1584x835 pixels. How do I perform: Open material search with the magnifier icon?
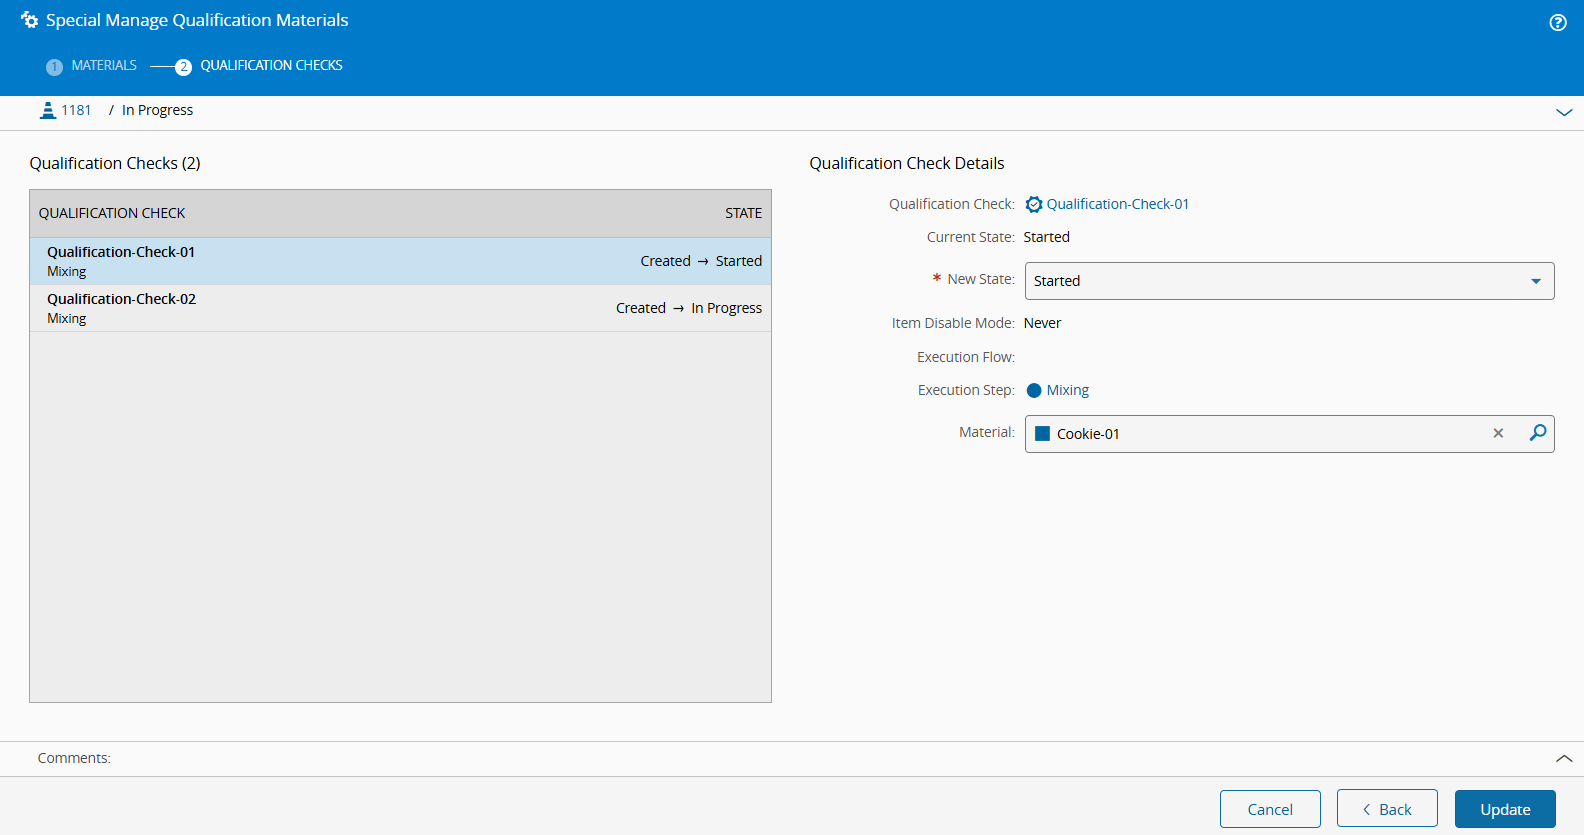pyautogui.click(x=1538, y=433)
